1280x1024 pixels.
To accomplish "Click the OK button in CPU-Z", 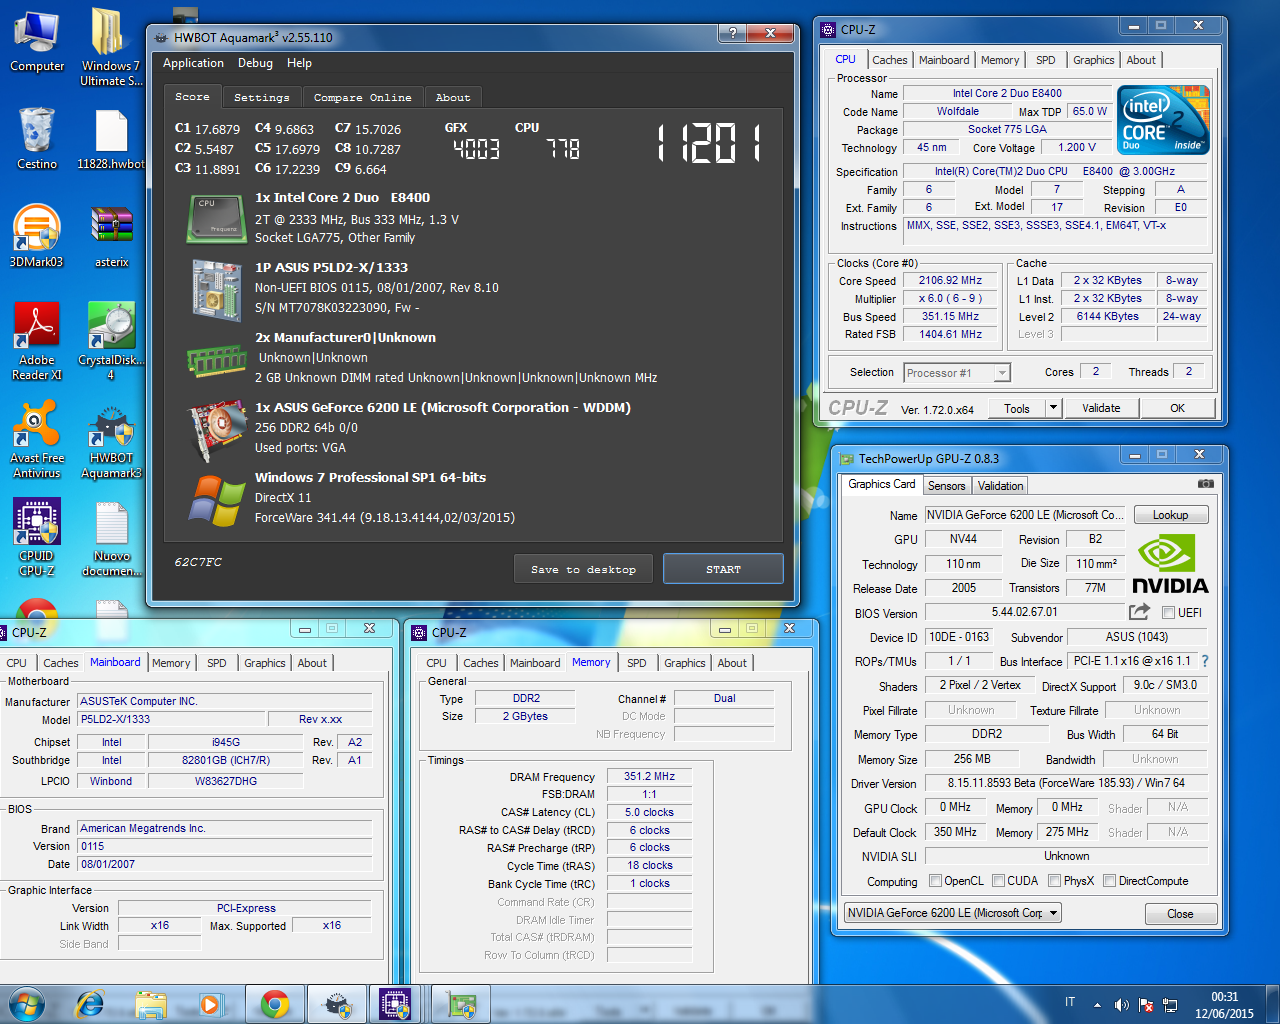I will 1177,408.
